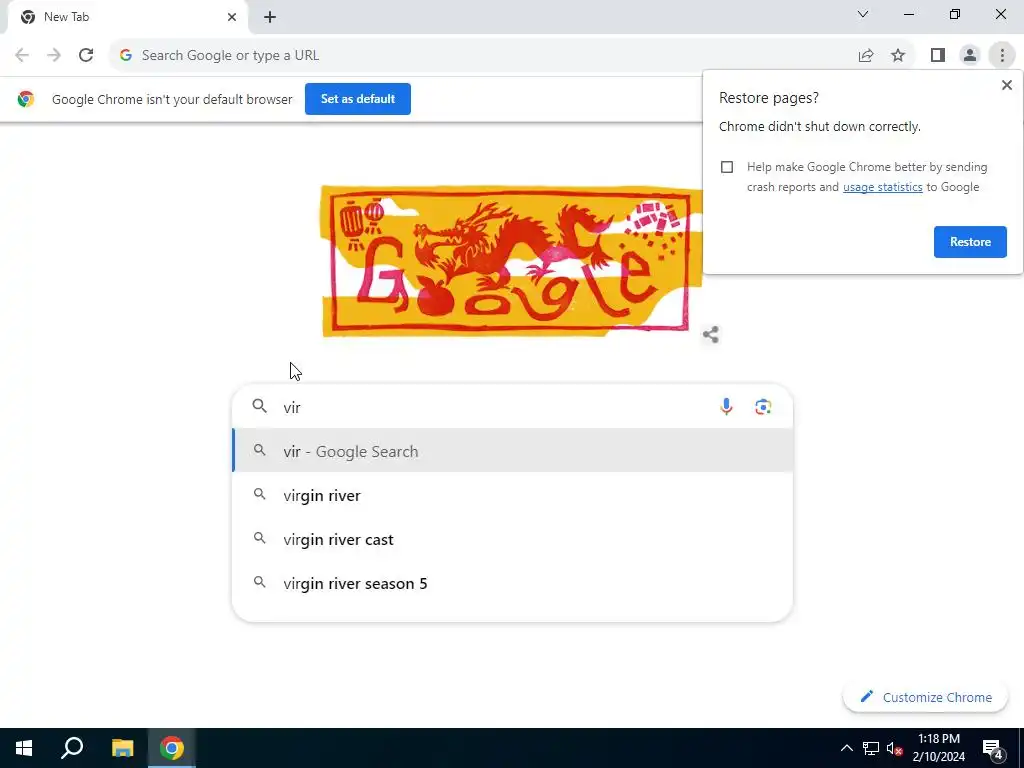This screenshot has width=1024, height=768.
Task: Open the taskbar clock and date
Action: pos(938,748)
